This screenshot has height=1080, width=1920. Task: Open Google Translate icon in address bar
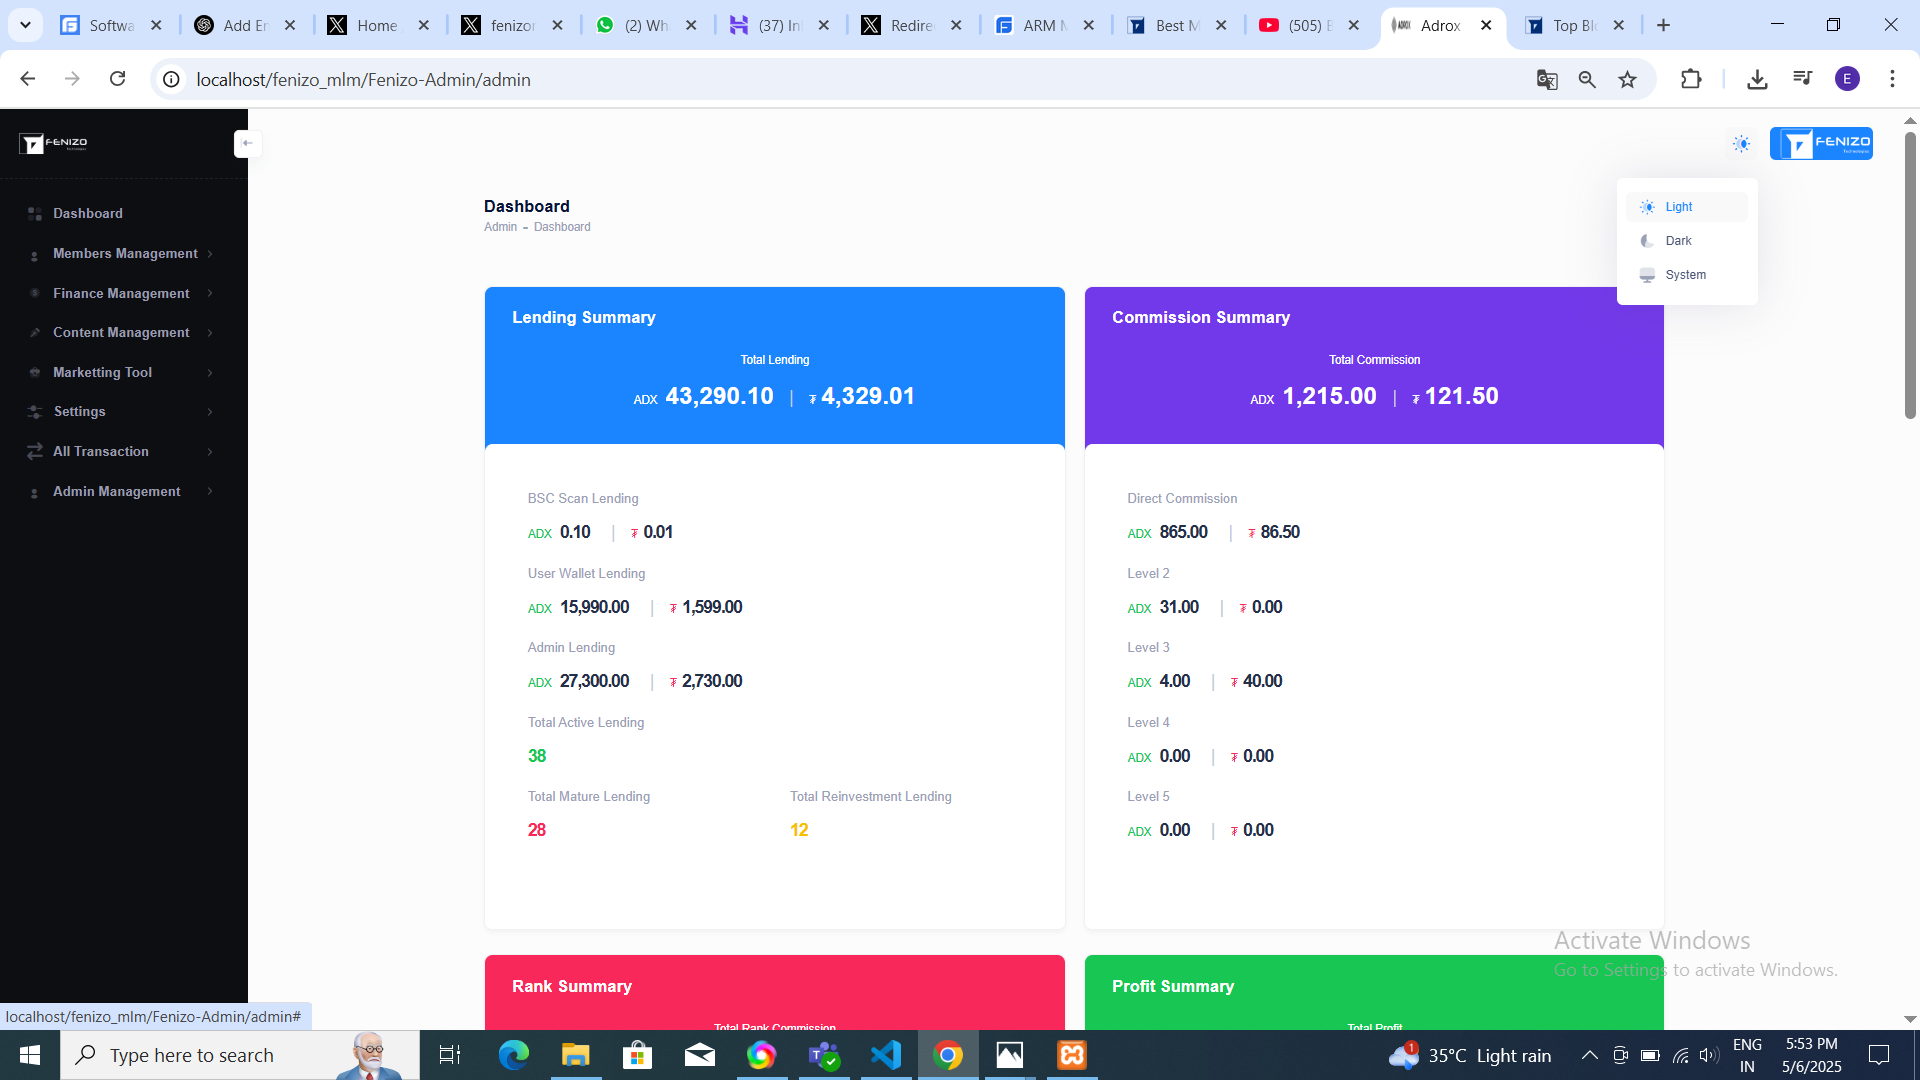(1546, 79)
